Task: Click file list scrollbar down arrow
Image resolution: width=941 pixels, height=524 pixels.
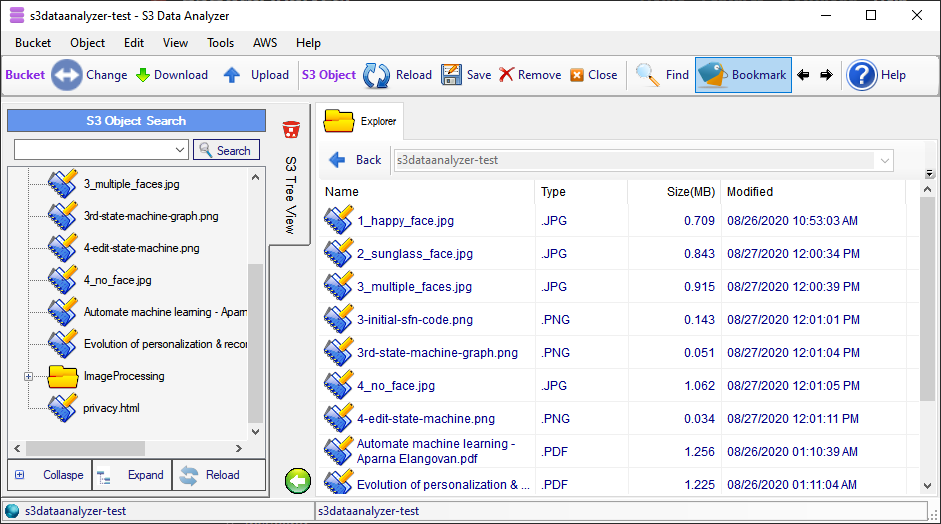Action: coord(927,486)
